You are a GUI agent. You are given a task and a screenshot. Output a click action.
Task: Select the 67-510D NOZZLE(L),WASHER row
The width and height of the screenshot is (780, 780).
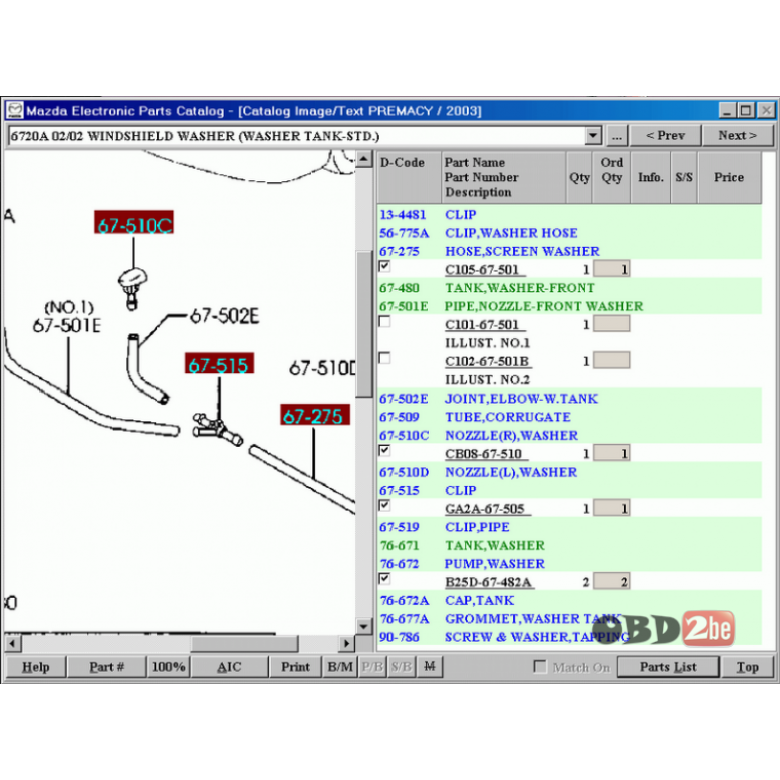tap(569, 472)
